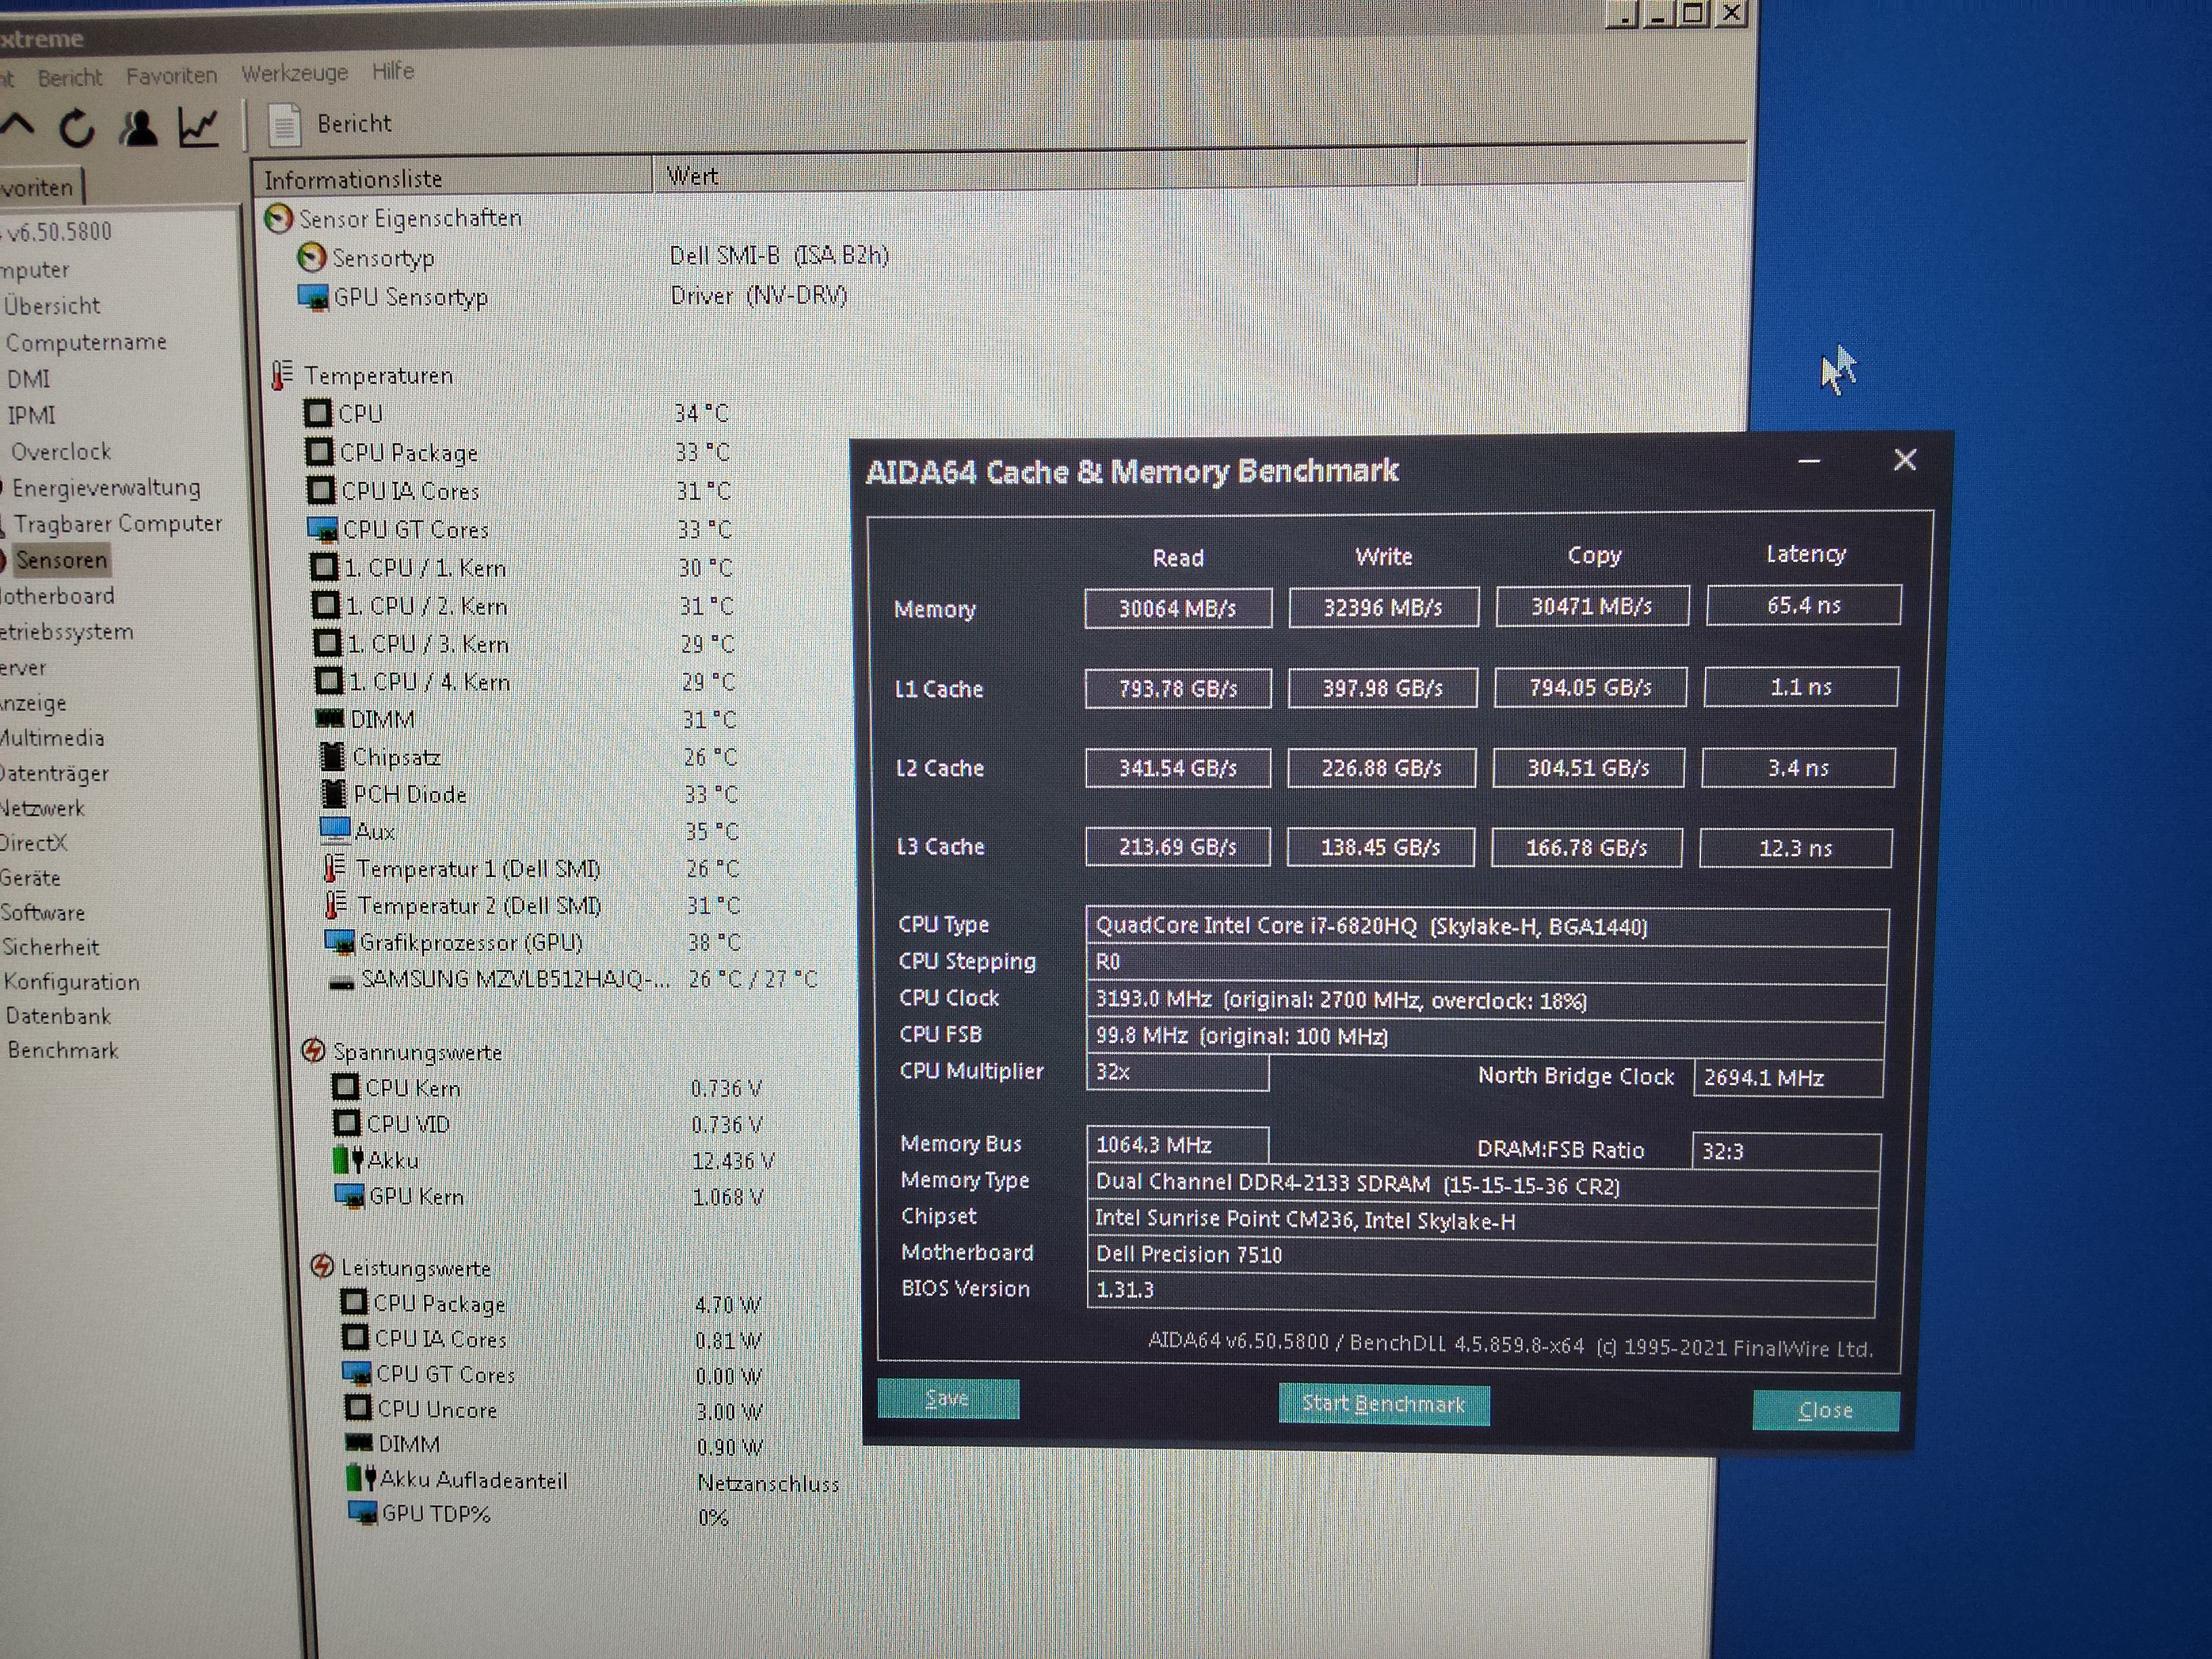
Task: Select Konfiguration in the sidebar
Action: 72,982
